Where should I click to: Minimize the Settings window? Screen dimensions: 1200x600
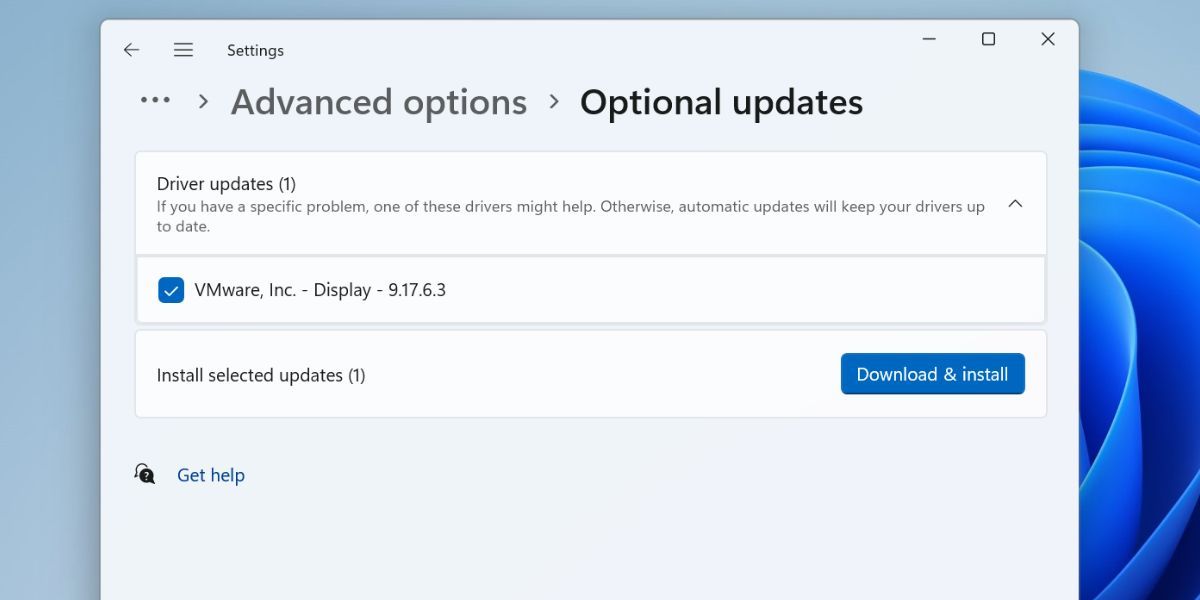tap(928, 39)
